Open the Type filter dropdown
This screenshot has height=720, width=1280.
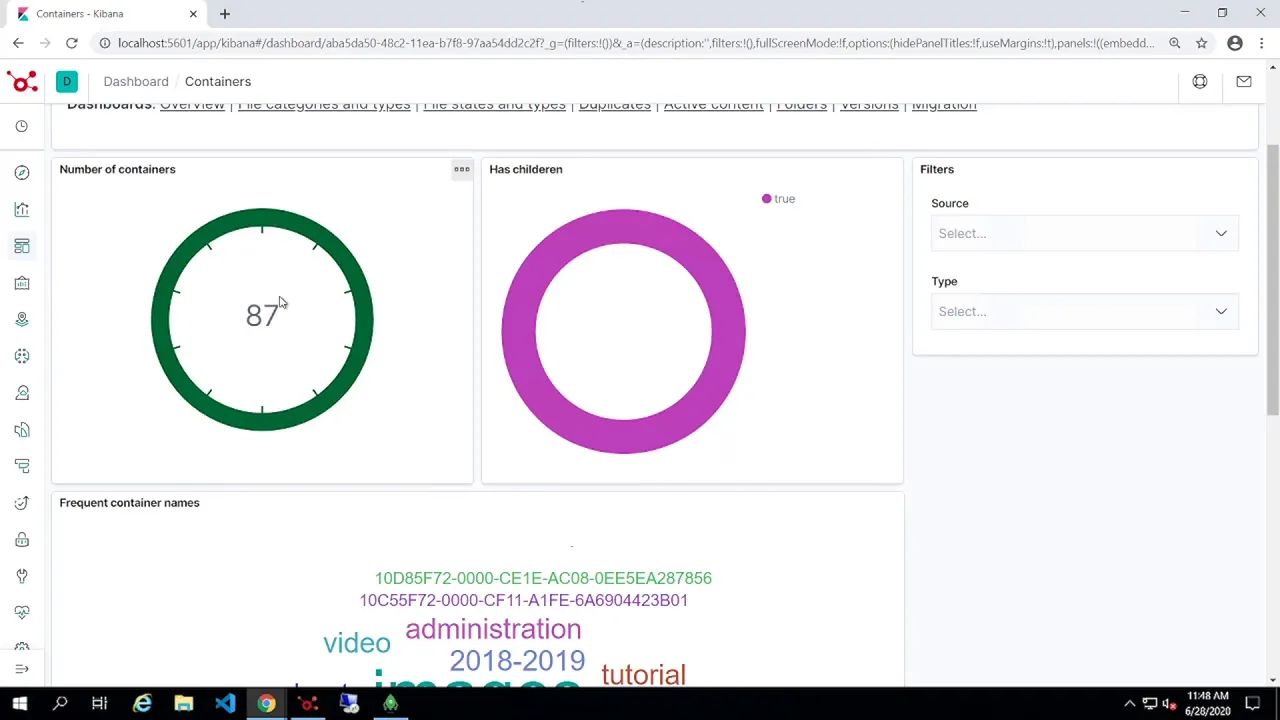(x=1085, y=311)
